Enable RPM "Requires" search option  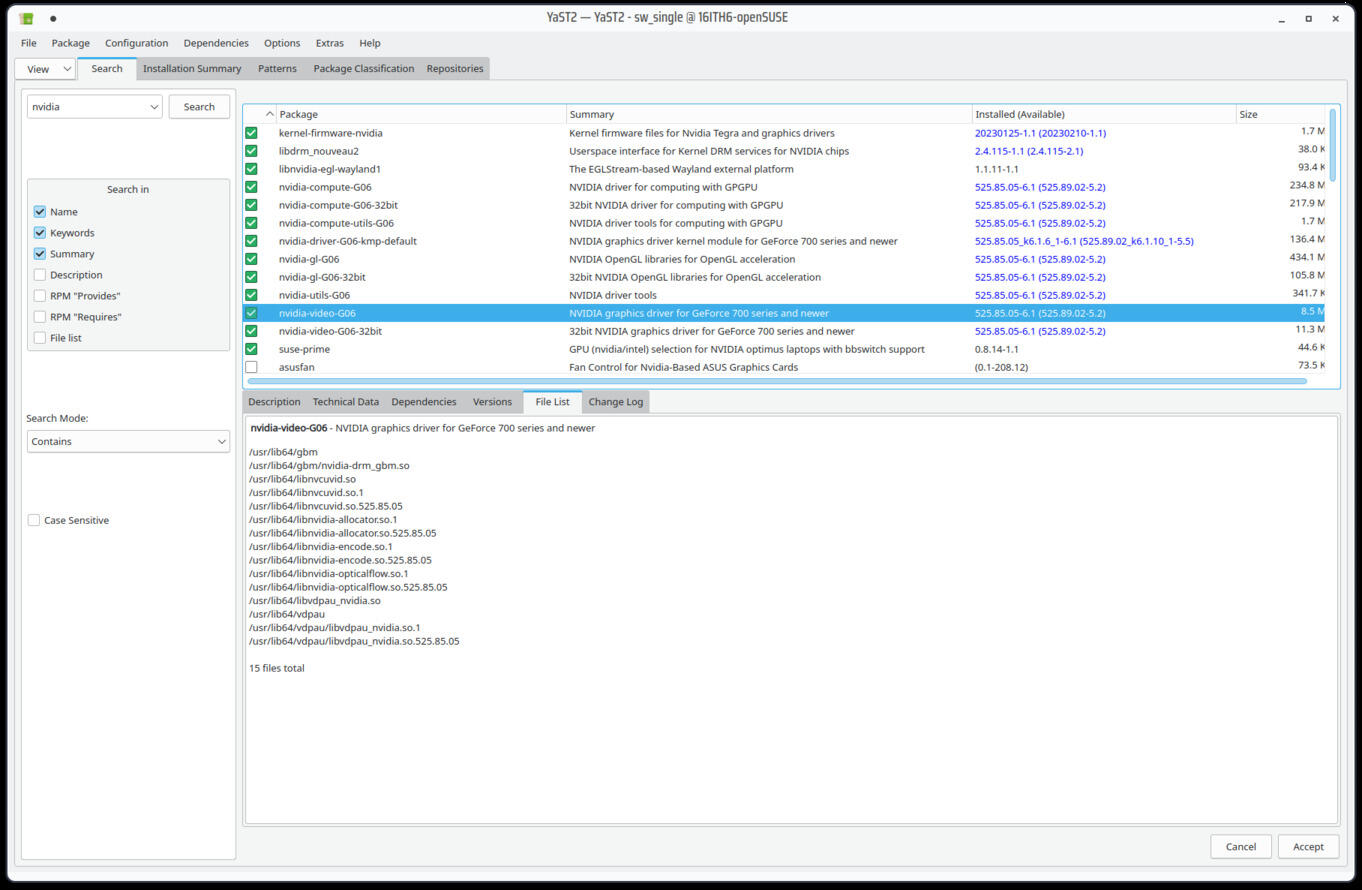(40, 317)
